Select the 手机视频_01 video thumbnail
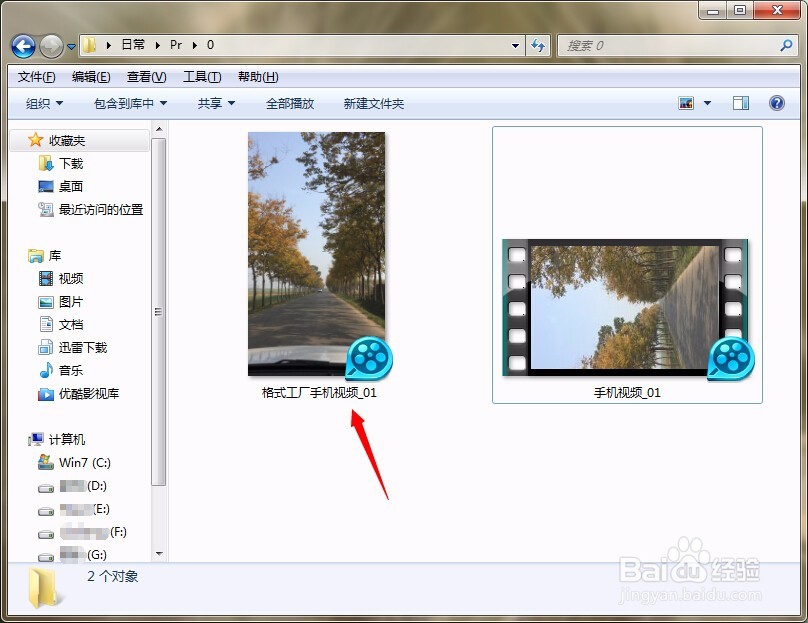Viewport: 808px width, 623px height. pos(625,308)
